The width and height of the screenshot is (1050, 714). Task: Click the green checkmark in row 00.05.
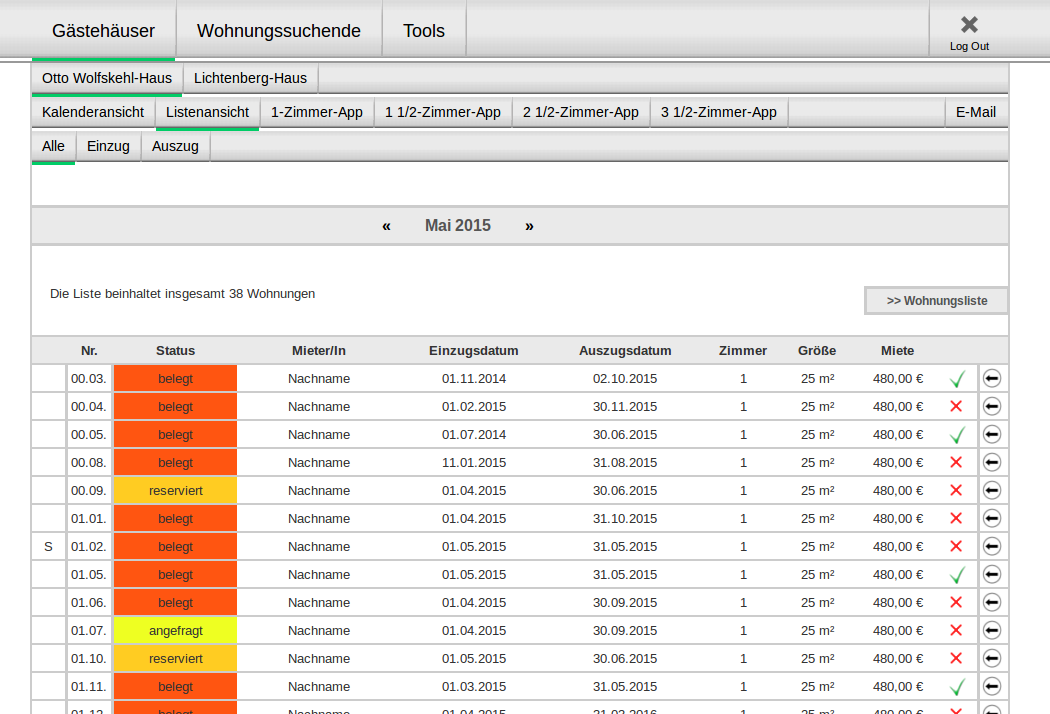coord(956,434)
